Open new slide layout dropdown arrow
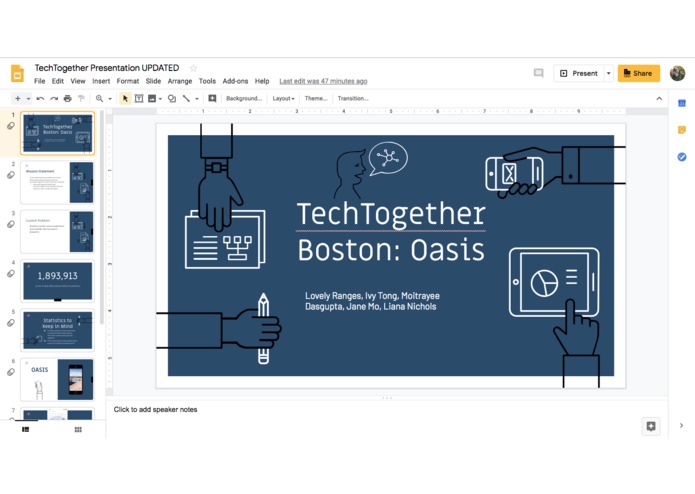This screenshot has width=695, height=494. (28, 98)
